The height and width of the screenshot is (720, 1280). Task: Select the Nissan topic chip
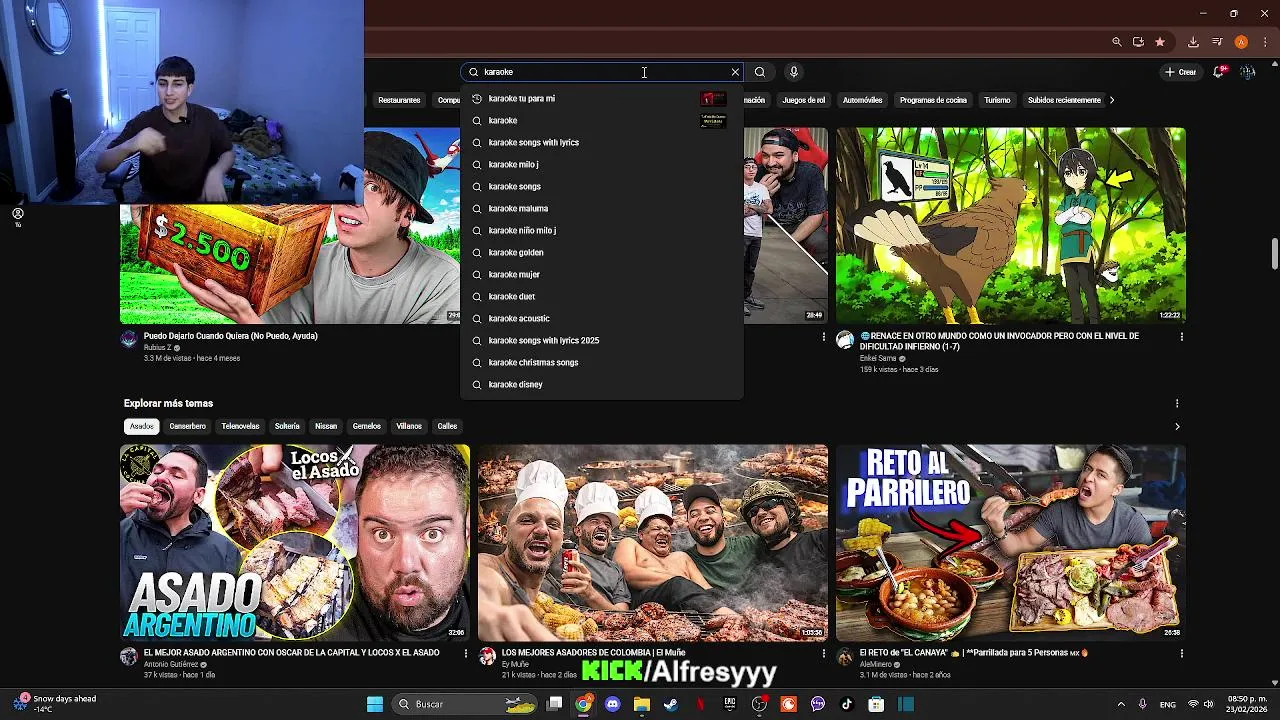(326, 426)
